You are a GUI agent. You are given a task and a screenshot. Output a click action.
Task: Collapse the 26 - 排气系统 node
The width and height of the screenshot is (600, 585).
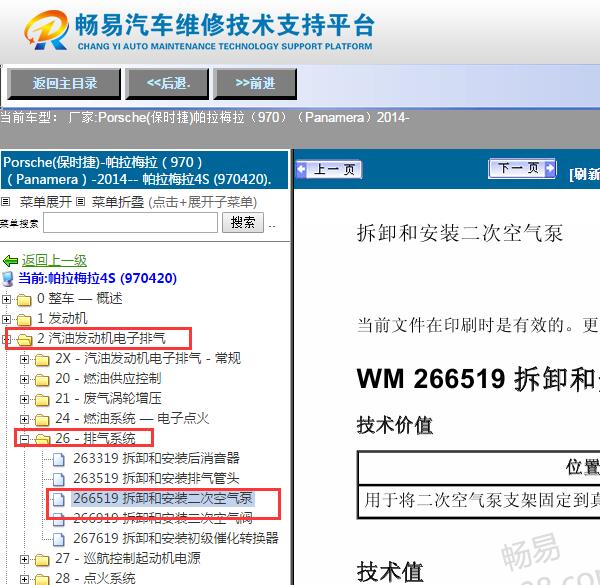(x=24, y=439)
